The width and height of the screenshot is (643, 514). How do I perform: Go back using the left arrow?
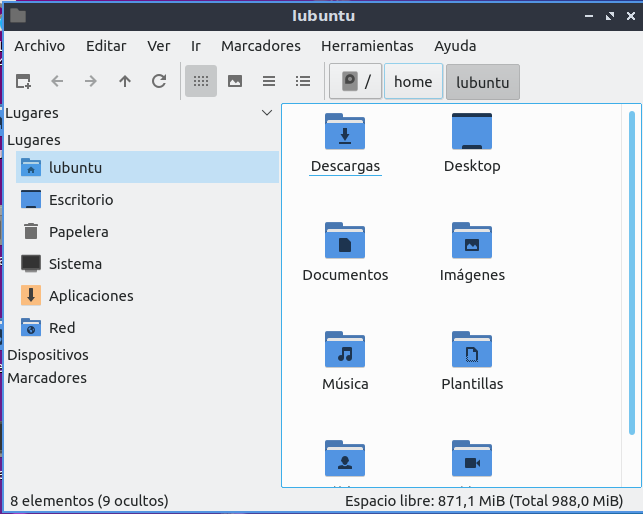pyautogui.click(x=57, y=82)
